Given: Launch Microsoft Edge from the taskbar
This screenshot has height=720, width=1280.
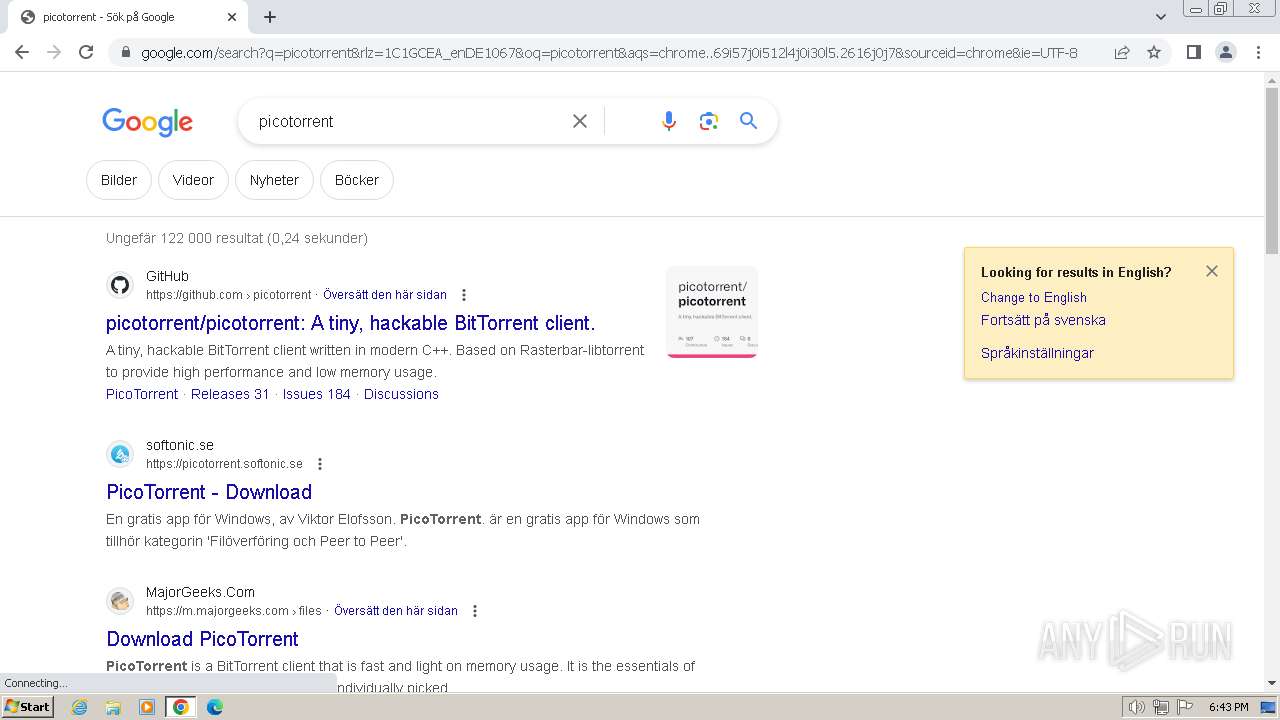Looking at the screenshot, I should pos(215,707).
